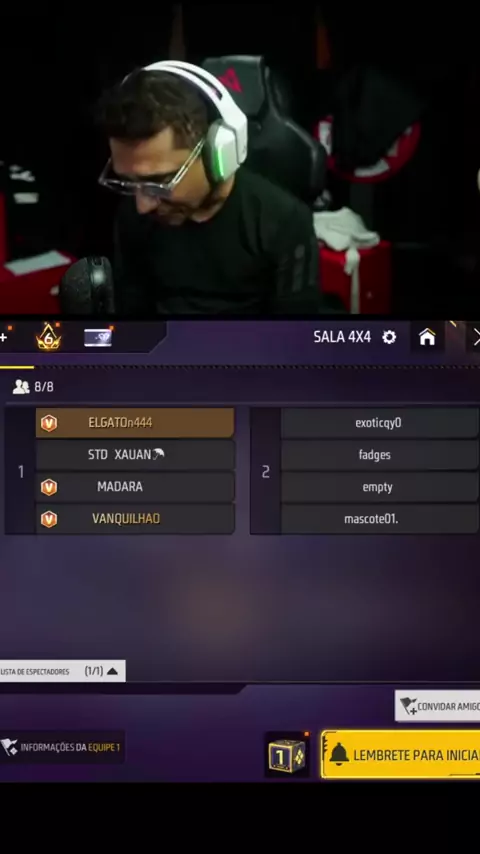Click the 8/8 players count icon
The width and height of the screenshot is (480, 854).
(21, 387)
